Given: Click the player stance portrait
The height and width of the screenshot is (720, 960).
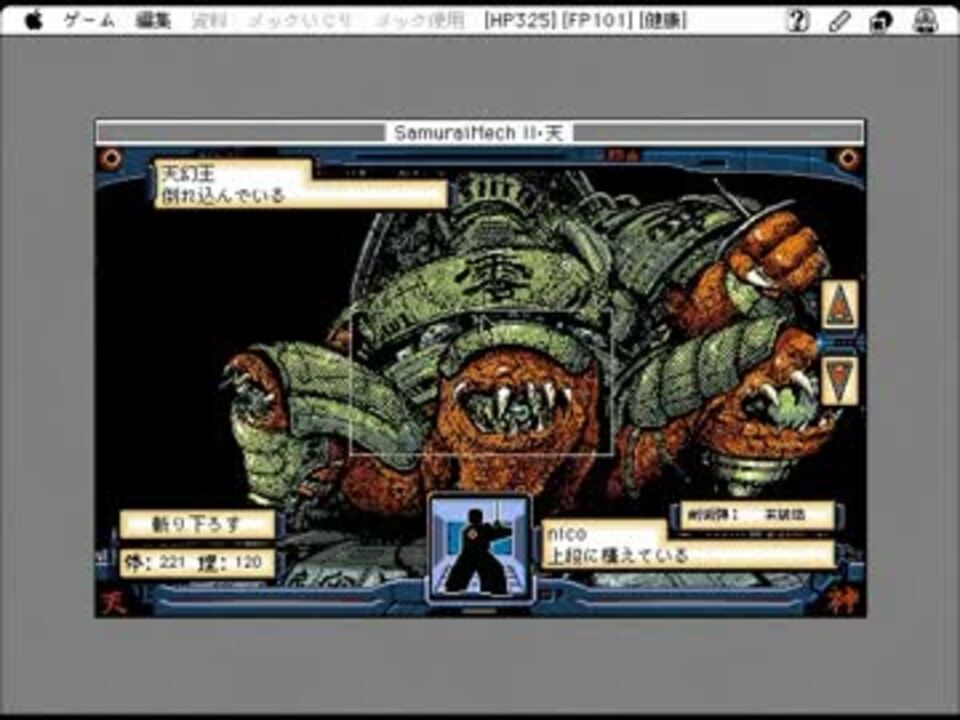Looking at the screenshot, I should tap(479, 547).
